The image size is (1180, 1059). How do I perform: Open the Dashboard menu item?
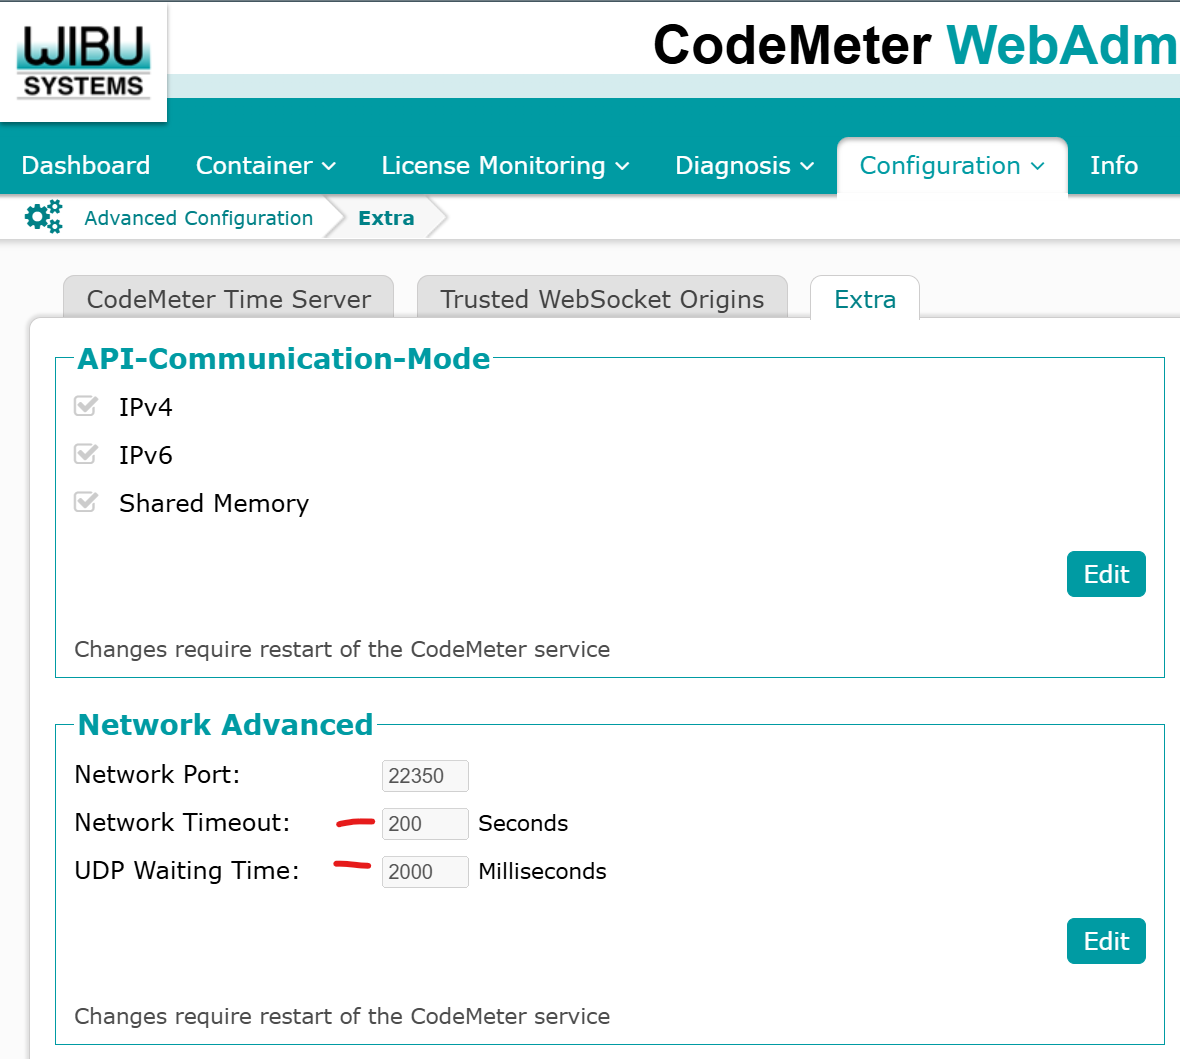tap(86, 166)
